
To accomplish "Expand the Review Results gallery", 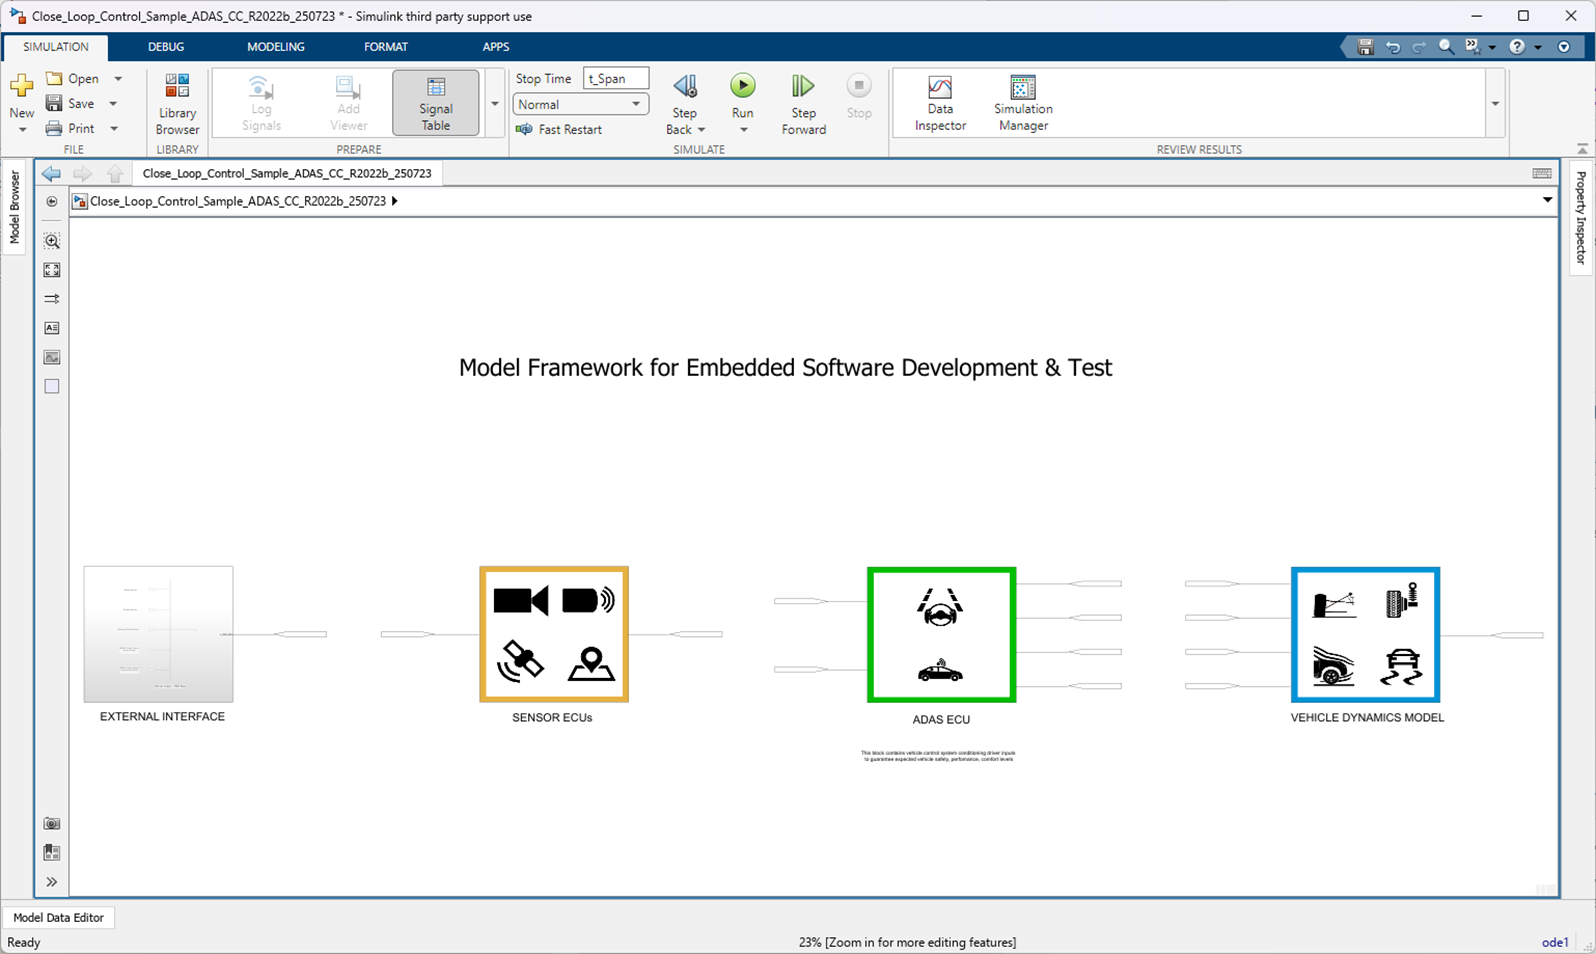I will point(1495,103).
